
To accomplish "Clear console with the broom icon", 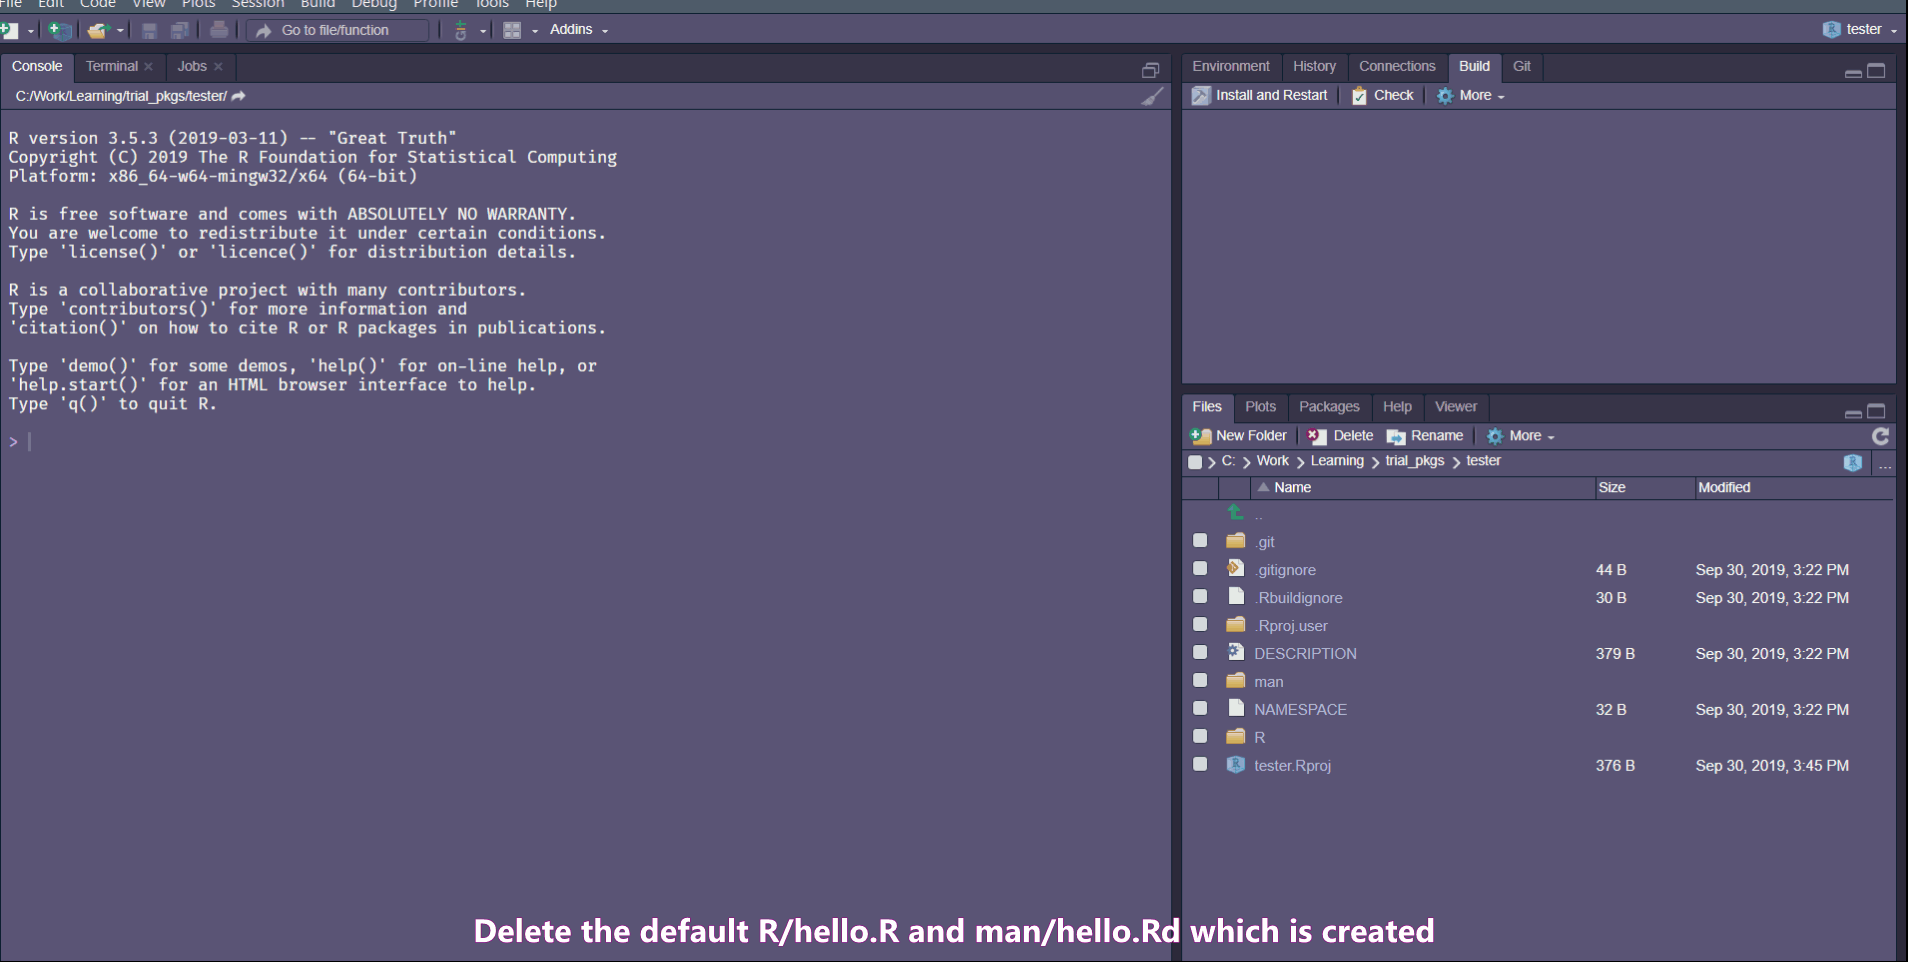I will (x=1153, y=96).
